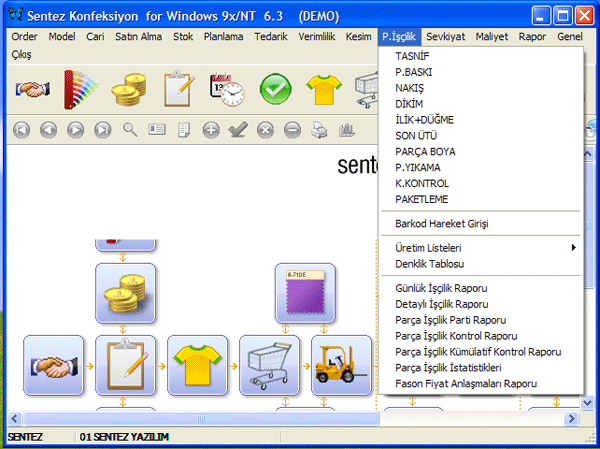Open Denklik Tablosu
Viewport: 600px width, 449px height.
(482, 264)
